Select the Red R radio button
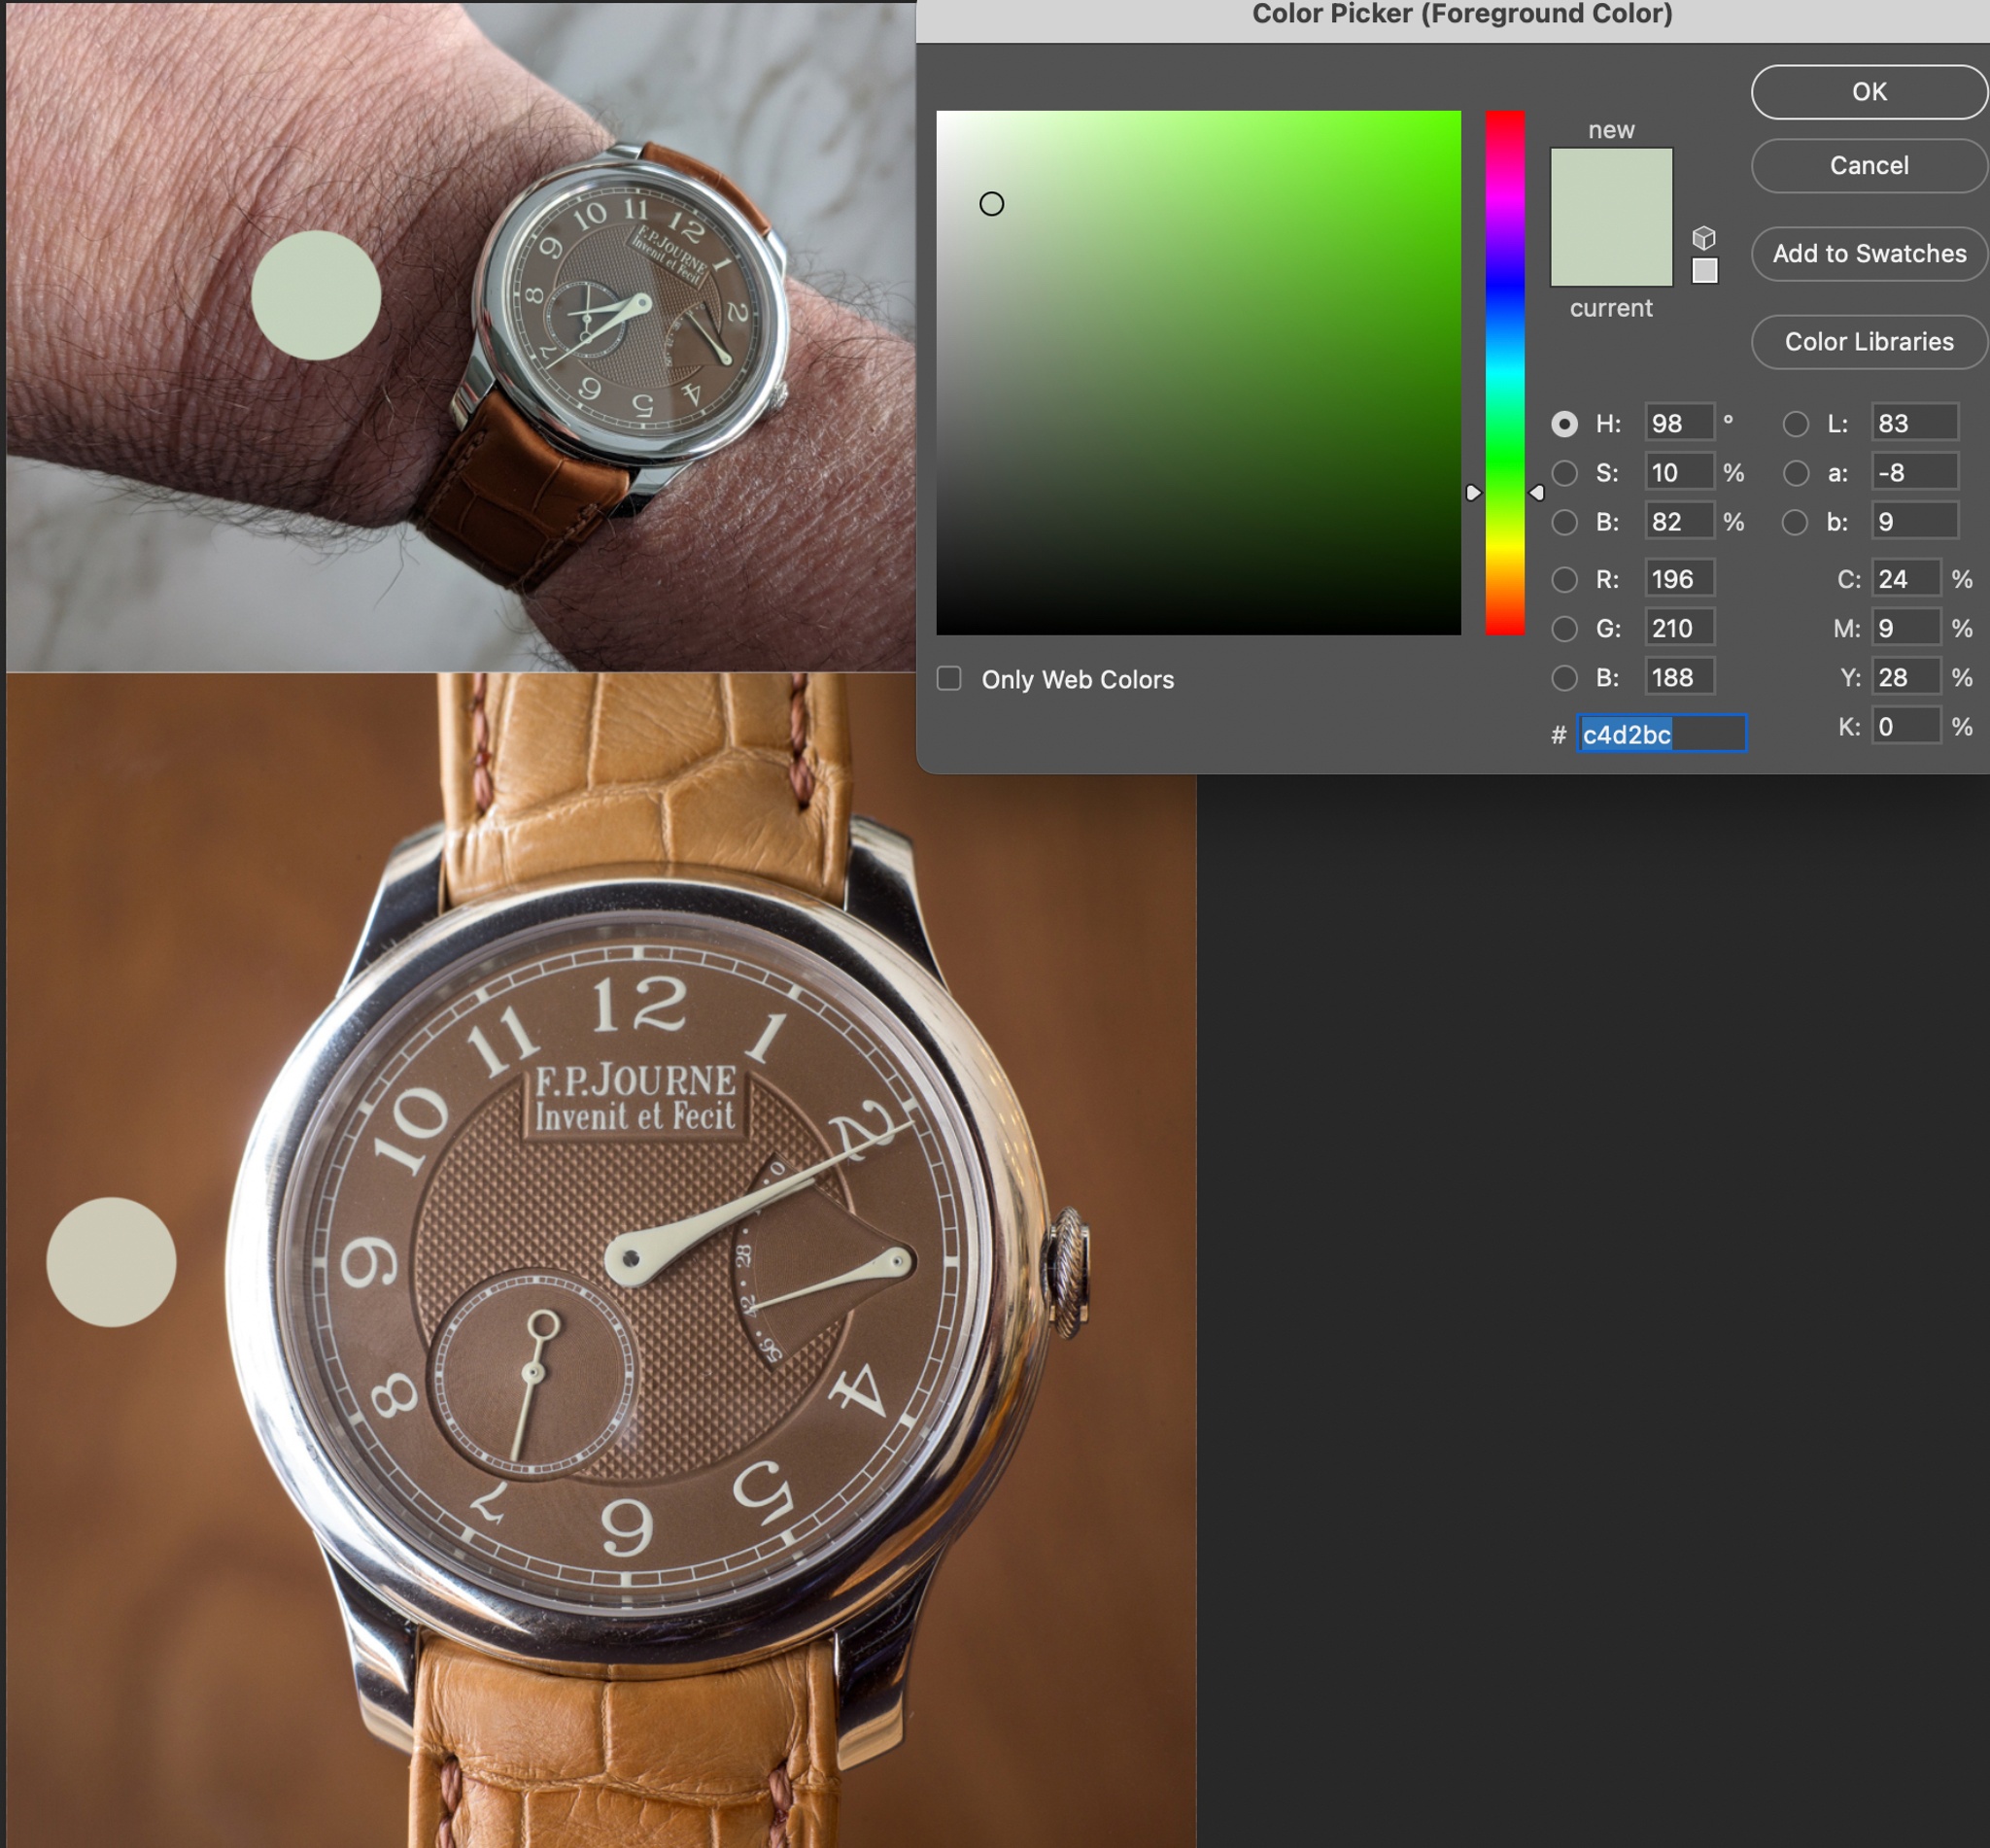This screenshot has height=1848, width=1990. point(1564,579)
